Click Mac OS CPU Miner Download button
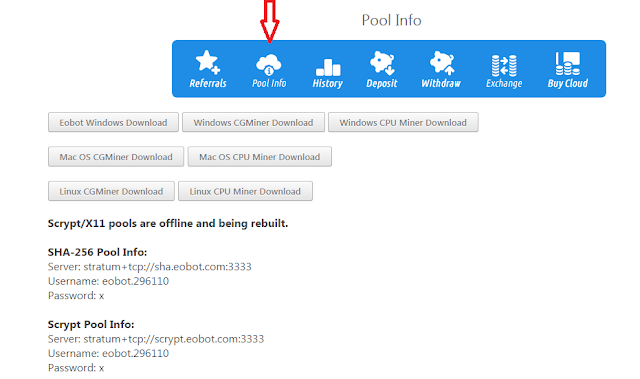The image size is (640, 379). pyautogui.click(x=260, y=157)
